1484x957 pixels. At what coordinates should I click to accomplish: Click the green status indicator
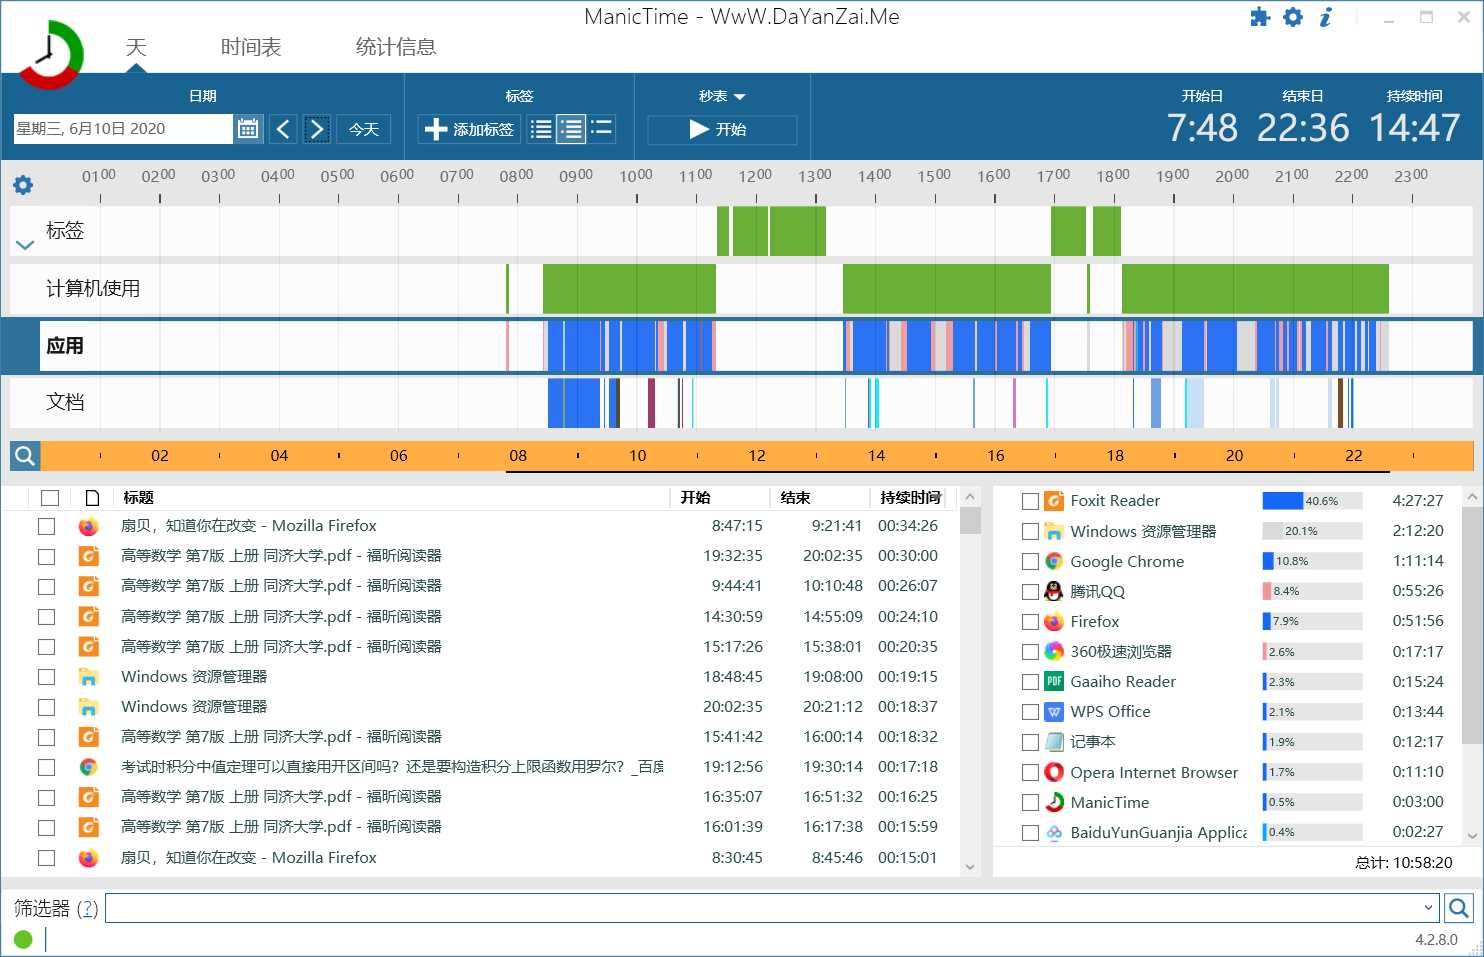(x=23, y=939)
